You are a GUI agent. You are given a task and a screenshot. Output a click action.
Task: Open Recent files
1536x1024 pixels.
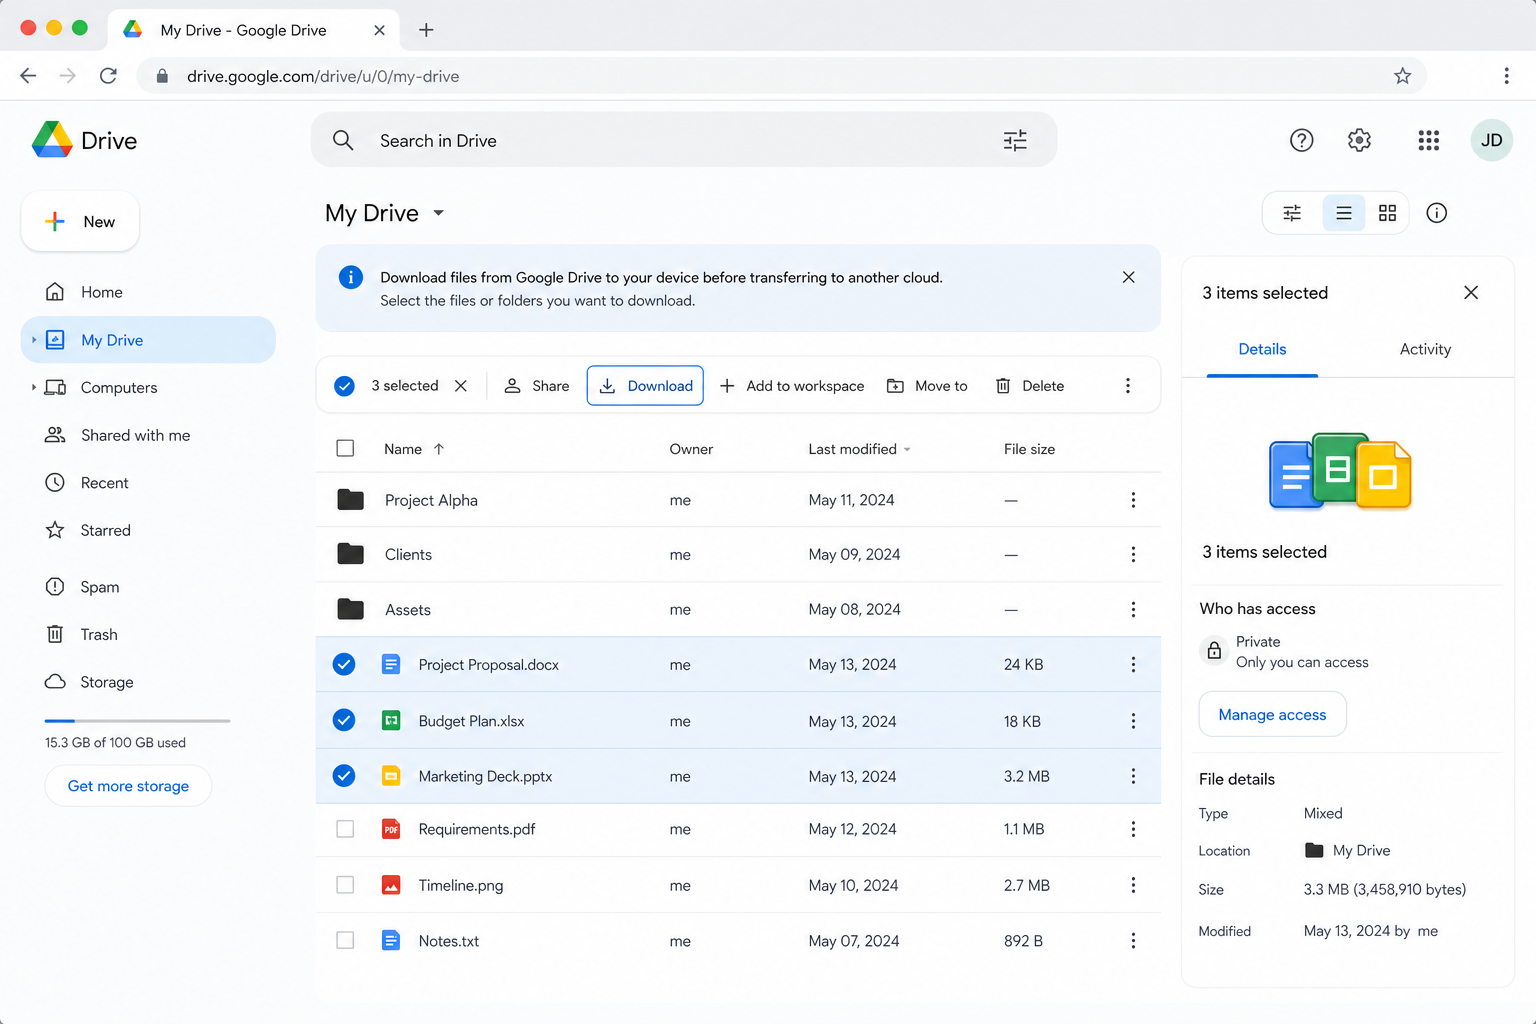coord(148,483)
